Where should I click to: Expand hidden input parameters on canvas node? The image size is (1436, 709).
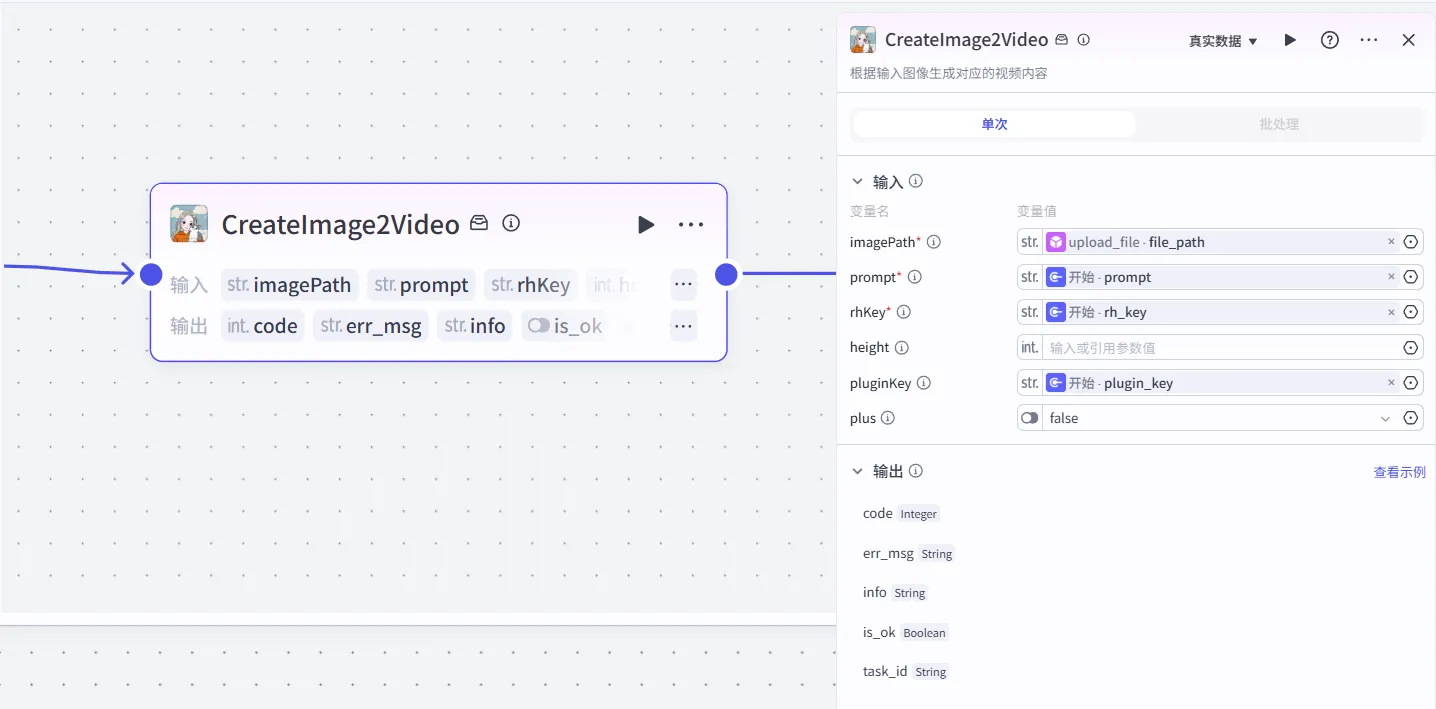tap(683, 284)
